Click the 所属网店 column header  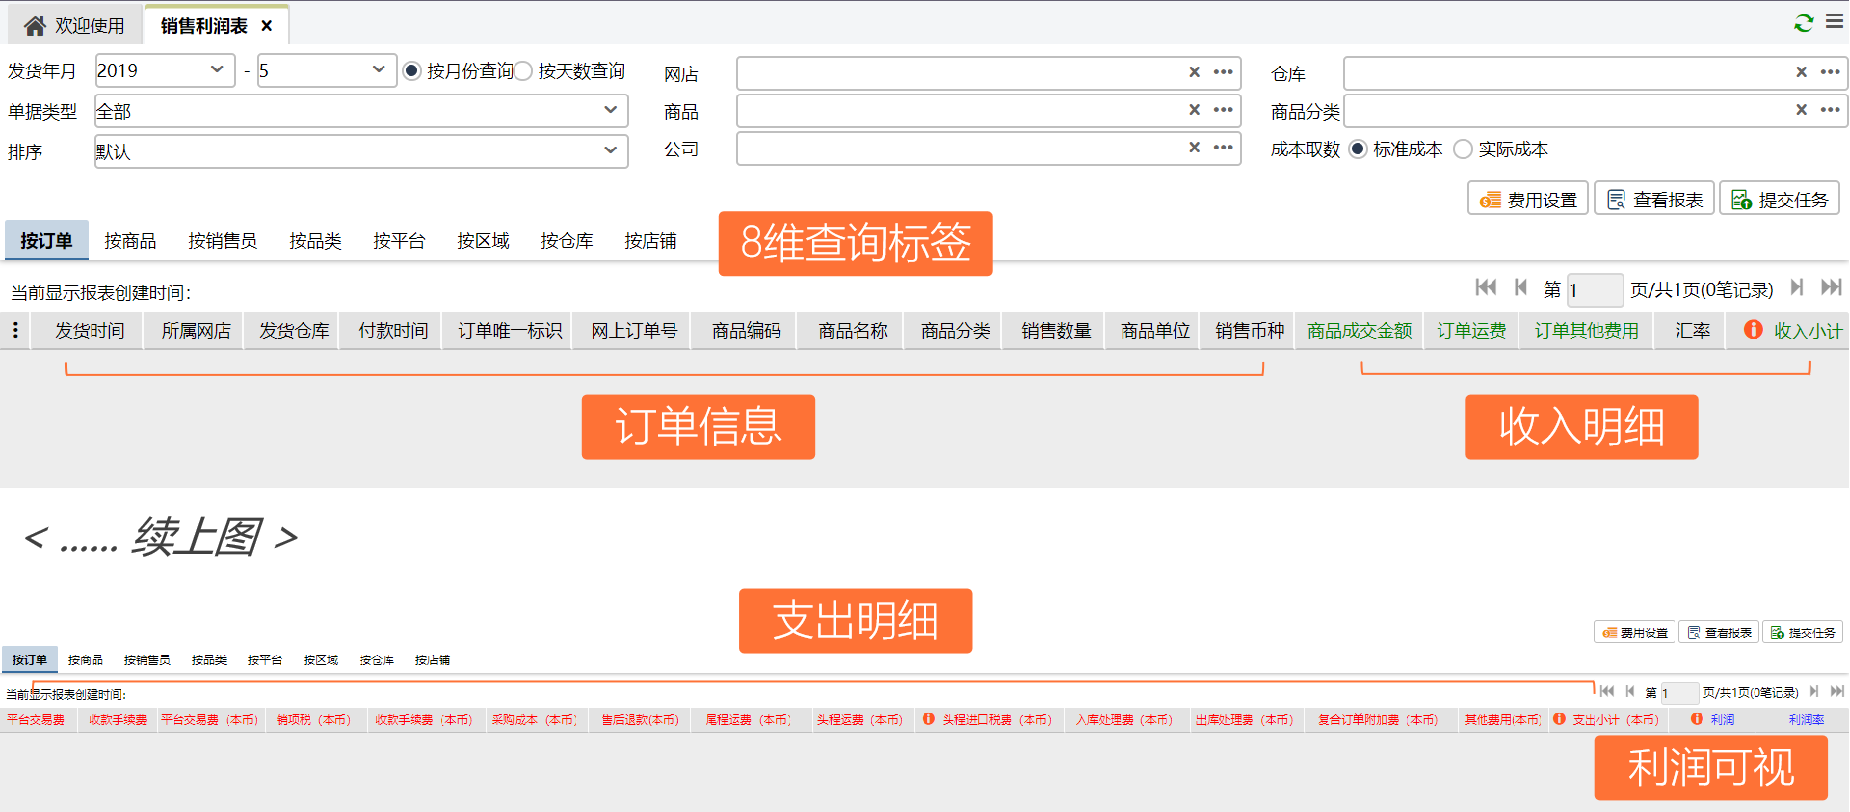tap(196, 331)
